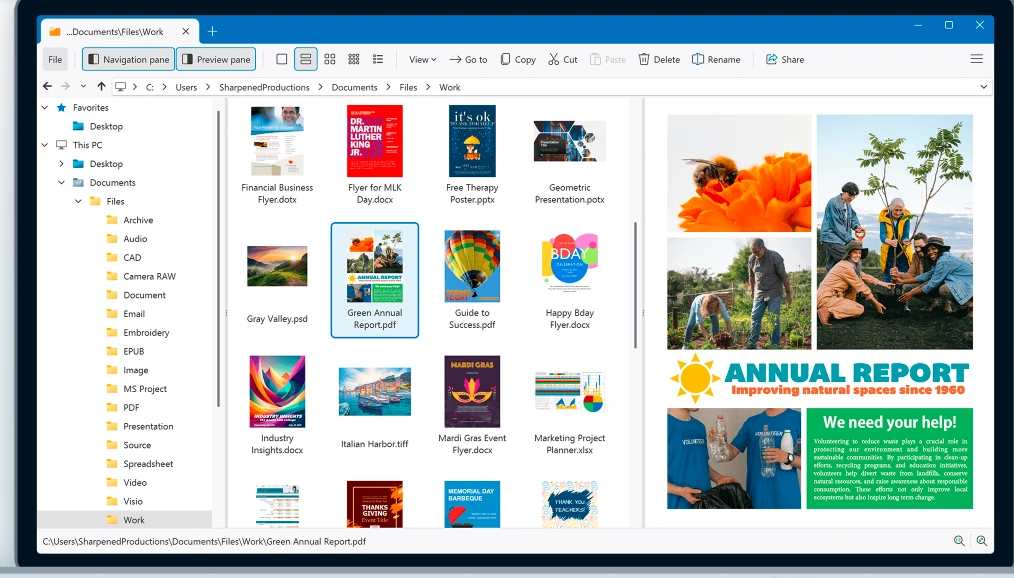Collapse the This PC tree node
Viewport: 1014px width, 578px height.
pyautogui.click(x=45, y=145)
